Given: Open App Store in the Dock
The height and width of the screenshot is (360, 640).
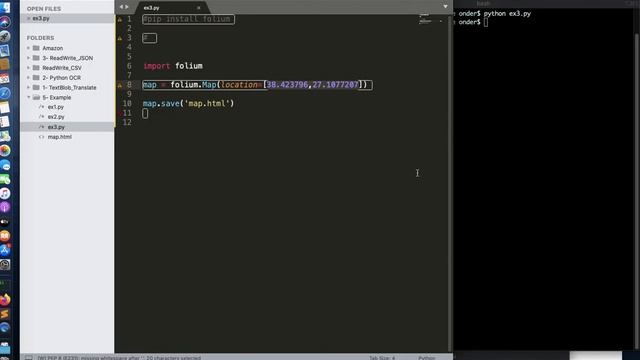Looking at the screenshot, I should [5, 251].
